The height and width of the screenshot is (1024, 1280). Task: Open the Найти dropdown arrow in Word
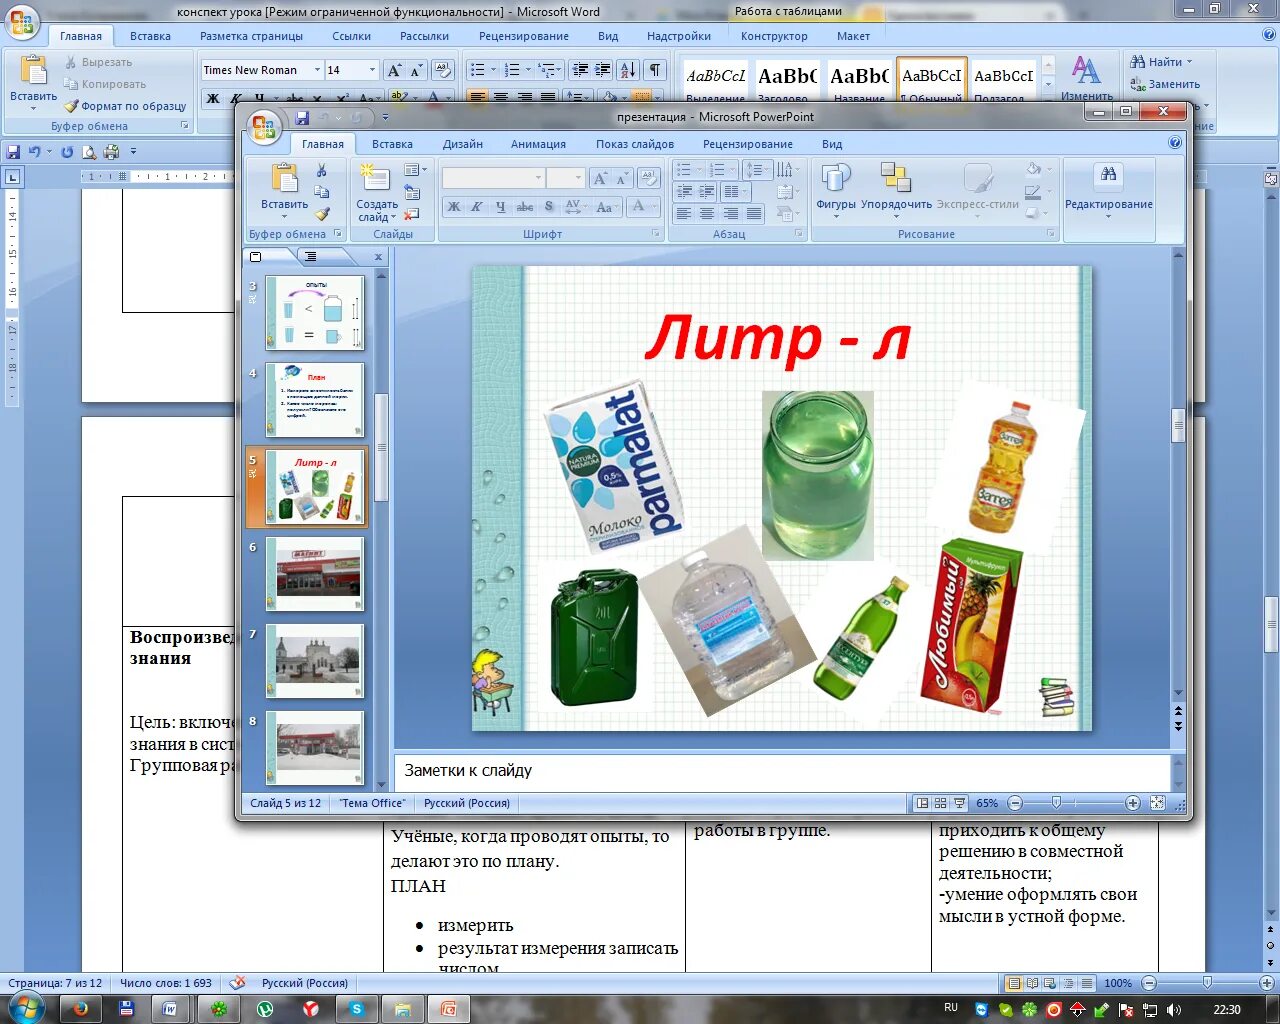1188,62
